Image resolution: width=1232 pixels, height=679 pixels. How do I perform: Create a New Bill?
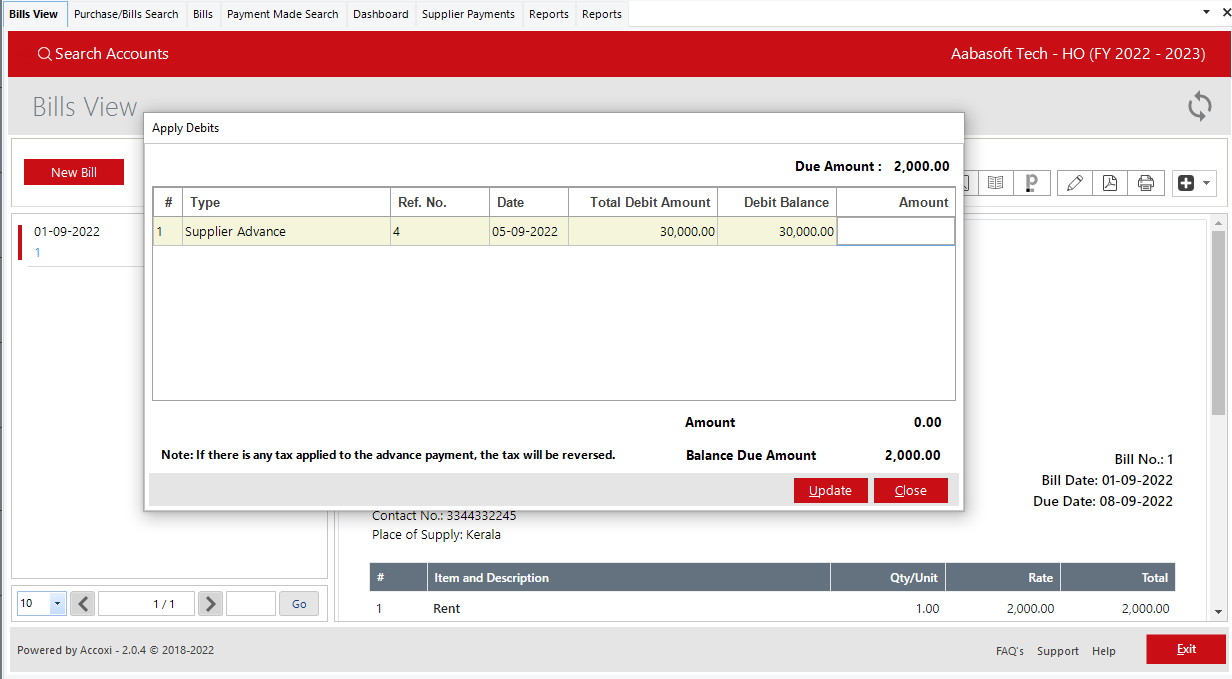(x=73, y=172)
